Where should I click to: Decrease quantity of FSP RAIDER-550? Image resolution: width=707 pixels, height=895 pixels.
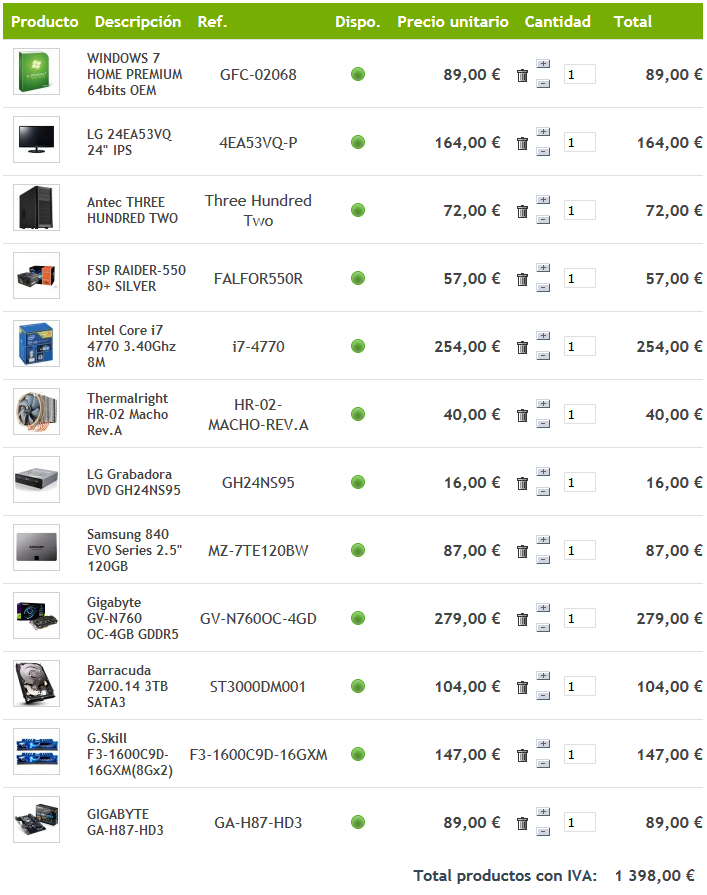coord(543,288)
